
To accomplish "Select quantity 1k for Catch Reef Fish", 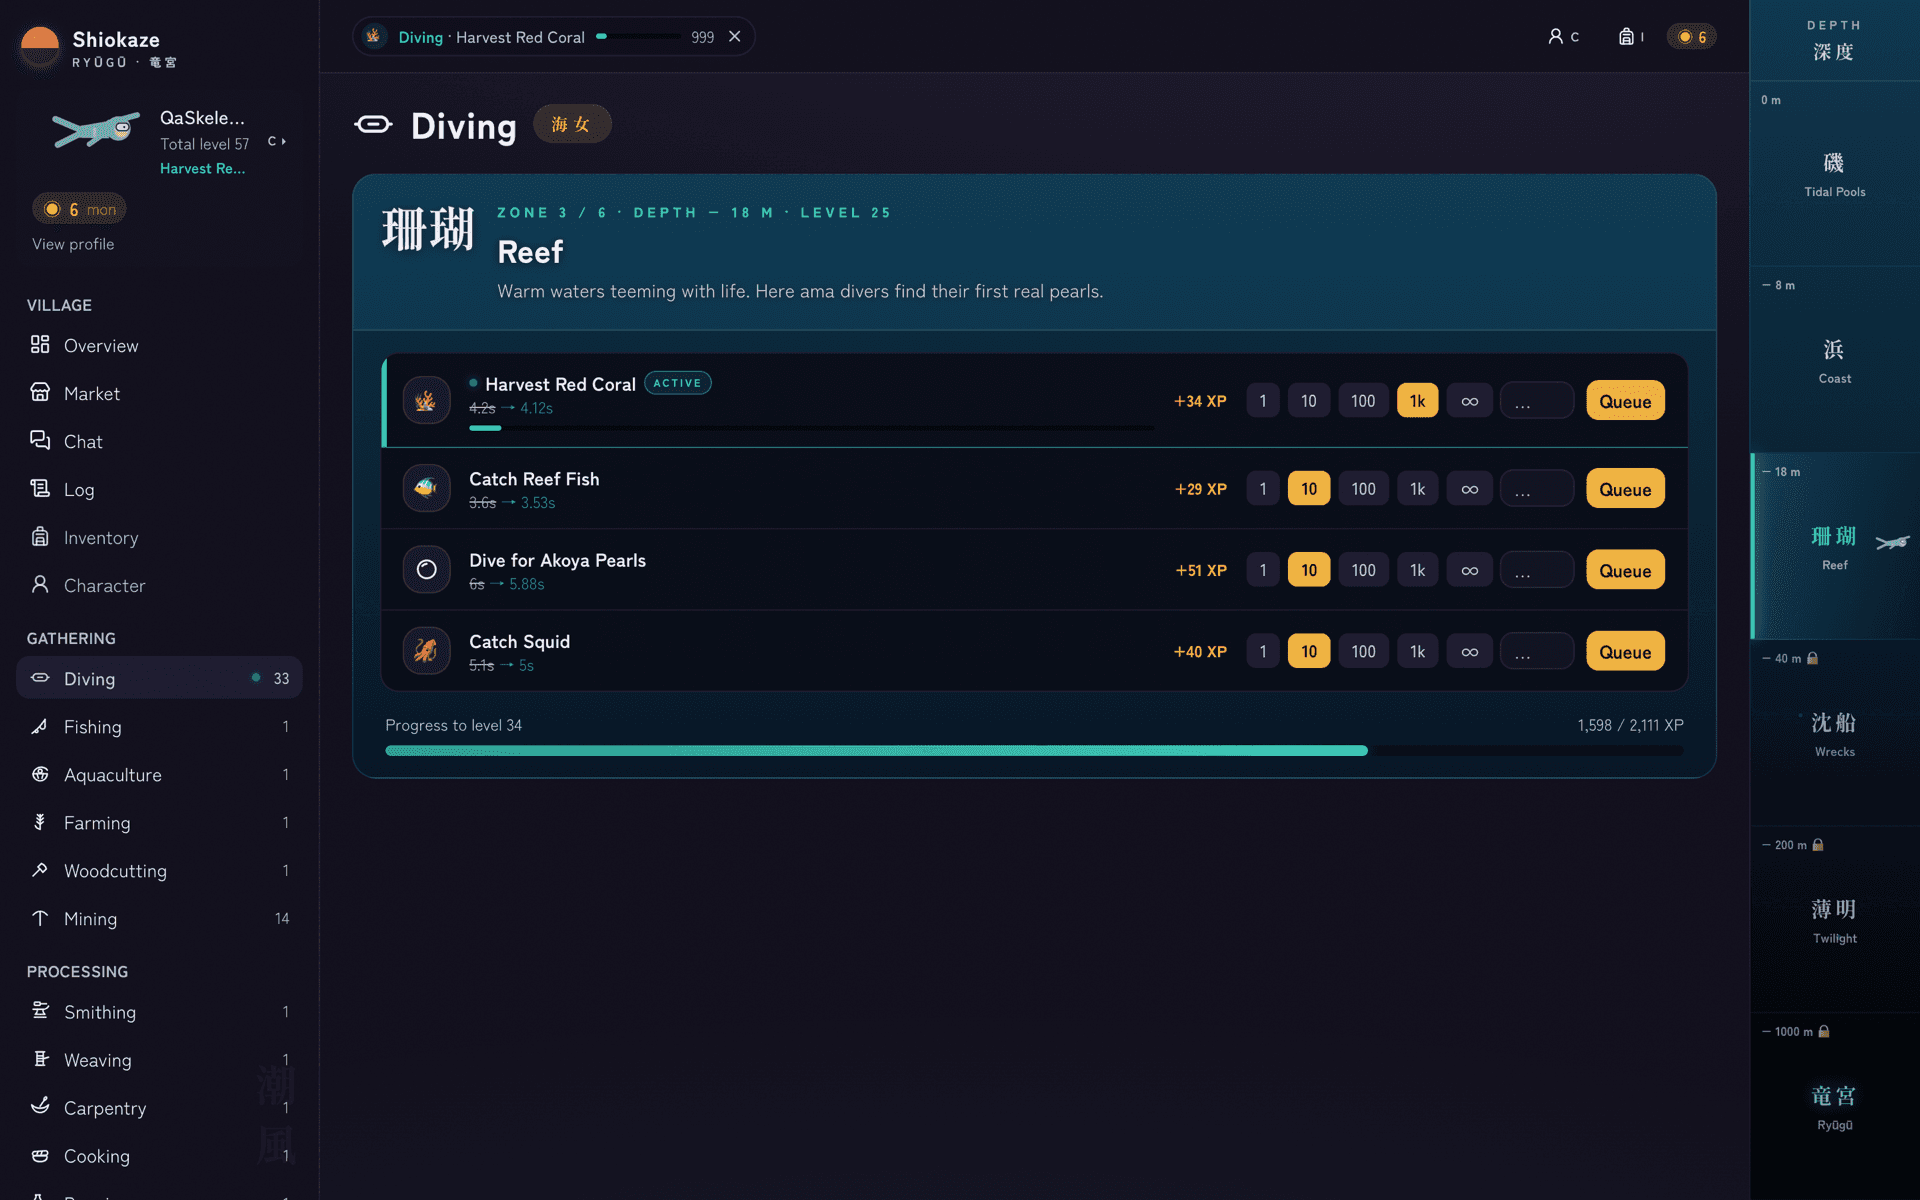I will tap(1417, 489).
